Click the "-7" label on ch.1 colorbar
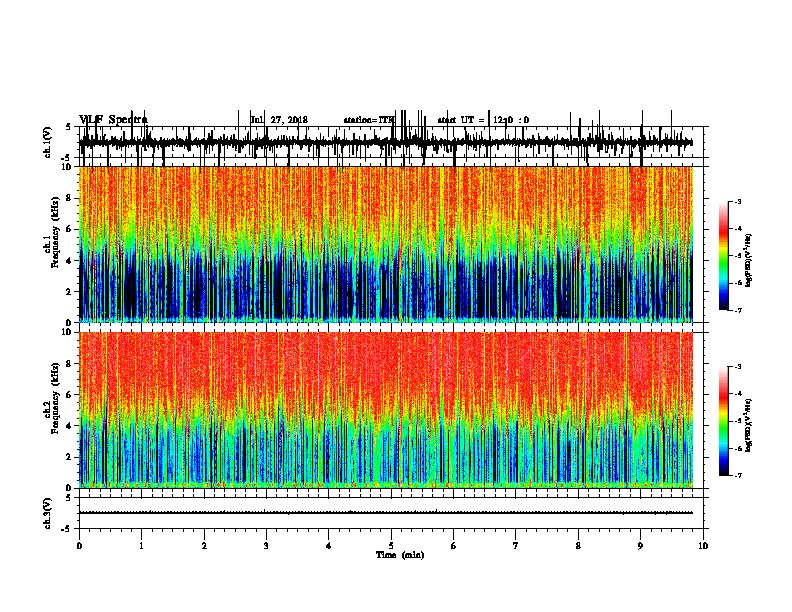 [737, 310]
